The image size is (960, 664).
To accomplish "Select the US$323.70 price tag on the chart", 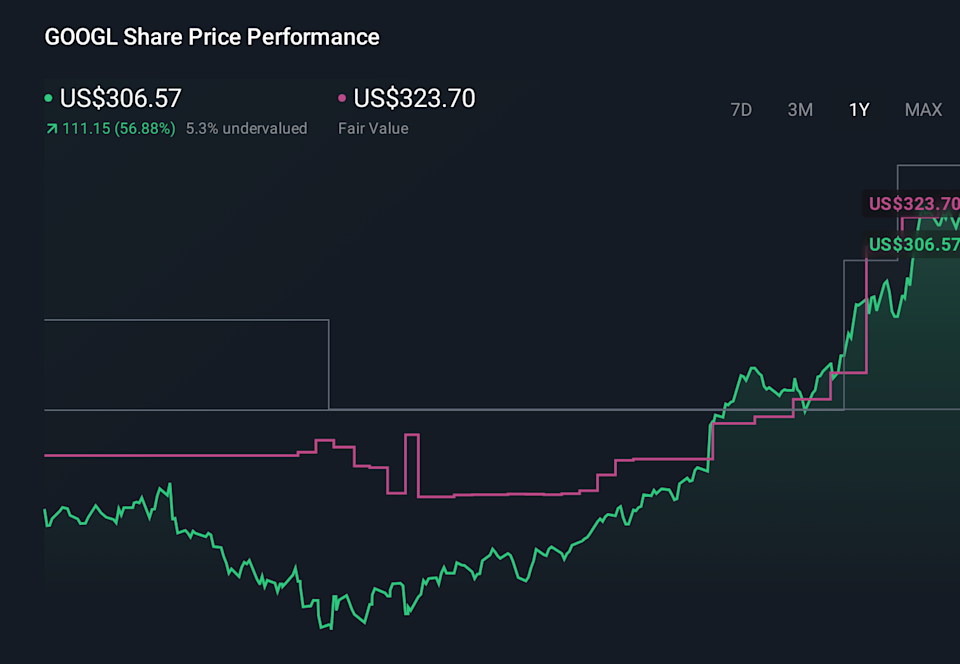I will (915, 204).
